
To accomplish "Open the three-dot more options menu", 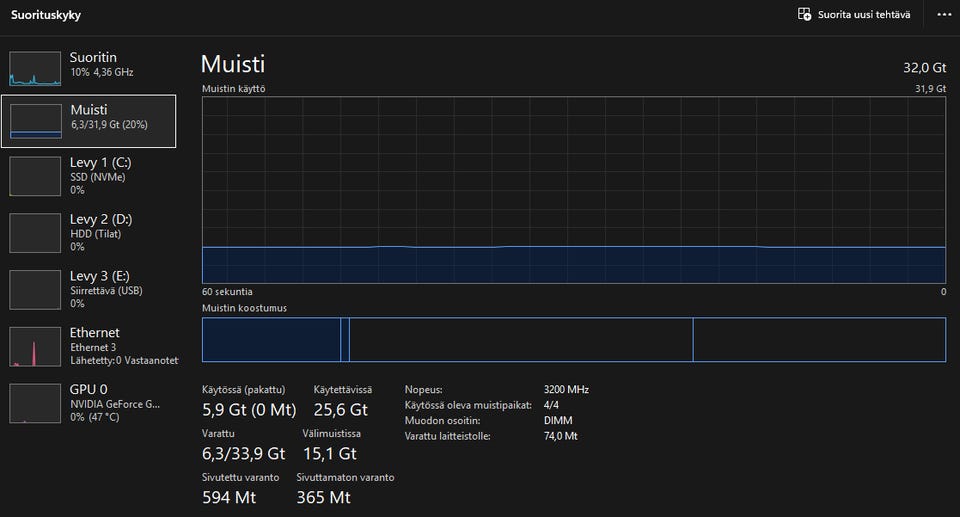I will (944, 15).
